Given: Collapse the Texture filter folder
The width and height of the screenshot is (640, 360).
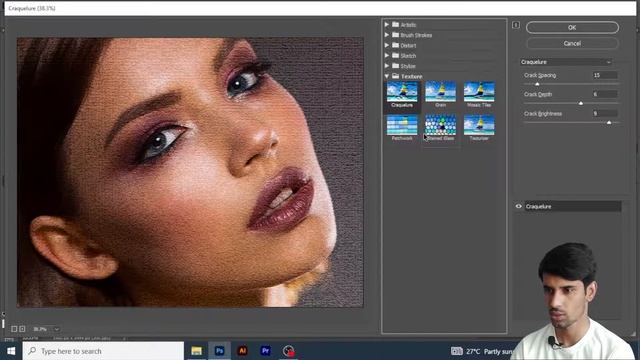Looking at the screenshot, I should click(387, 76).
